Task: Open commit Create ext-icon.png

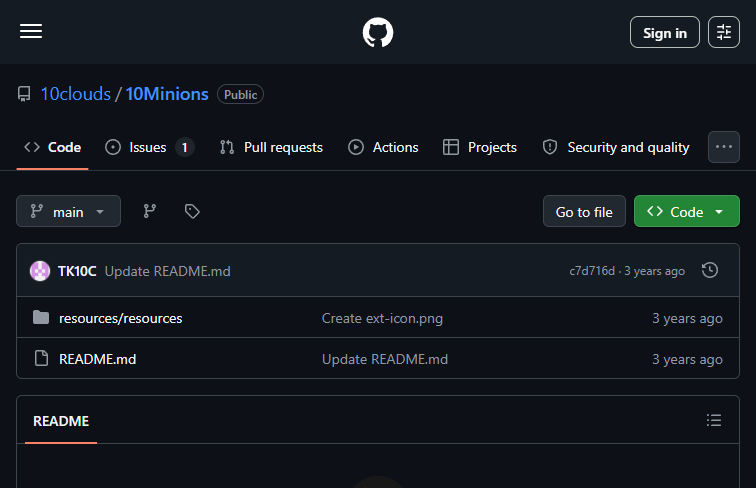Action: (382, 318)
